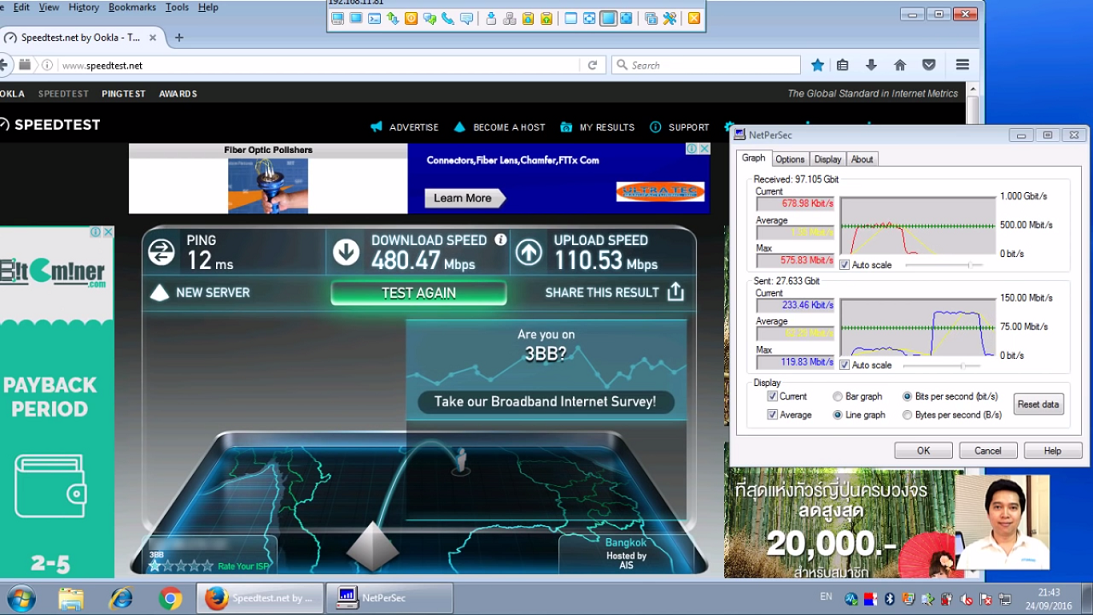Click the file transfer arrows icon in remote toolbar
Screen dimensions: 1093x615
393,19
